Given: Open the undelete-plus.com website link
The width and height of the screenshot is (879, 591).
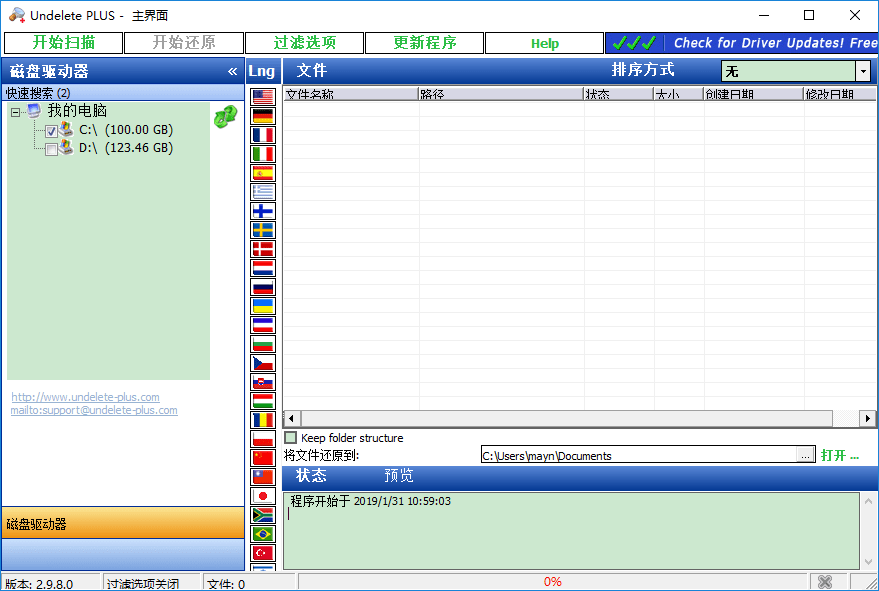Looking at the screenshot, I should click(x=85, y=397).
